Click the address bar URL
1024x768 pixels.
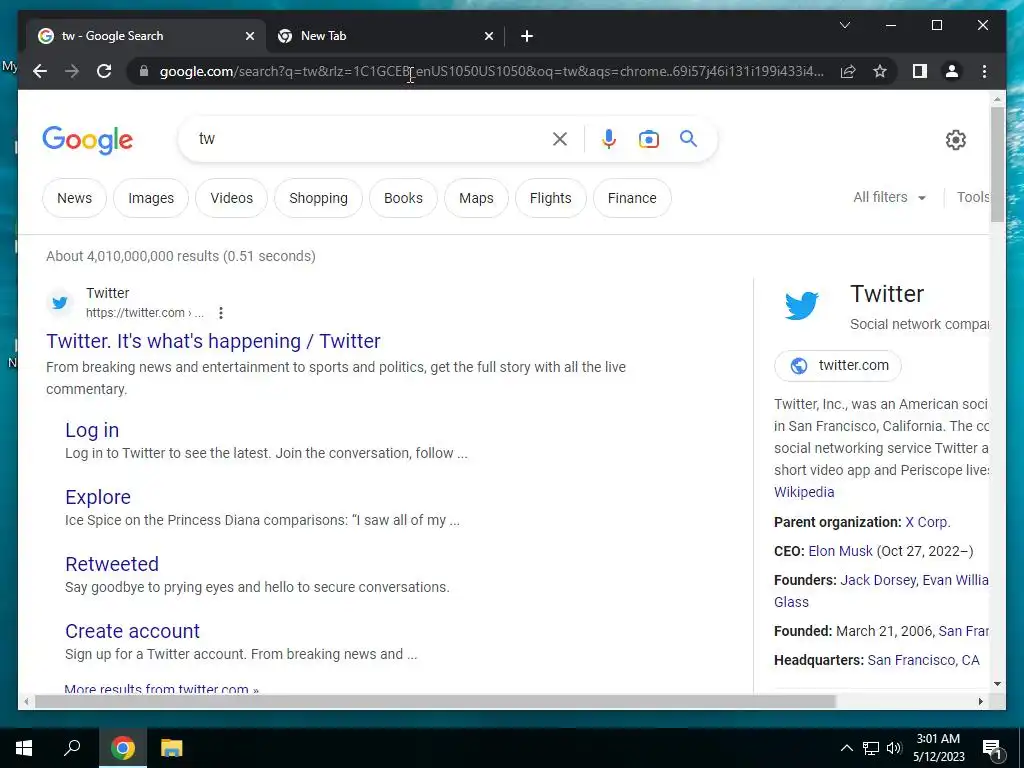491,71
